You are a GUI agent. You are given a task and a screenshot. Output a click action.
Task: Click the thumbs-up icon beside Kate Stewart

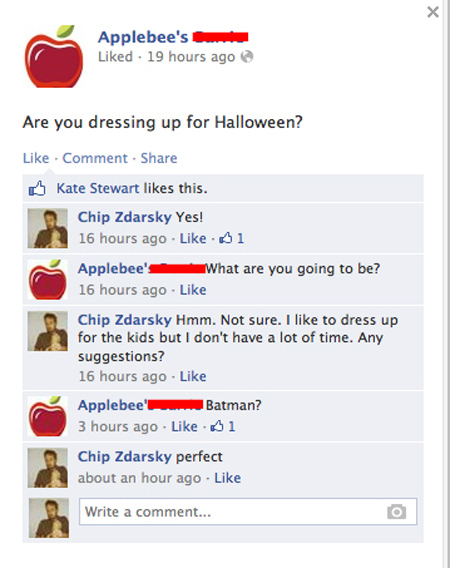point(37,188)
